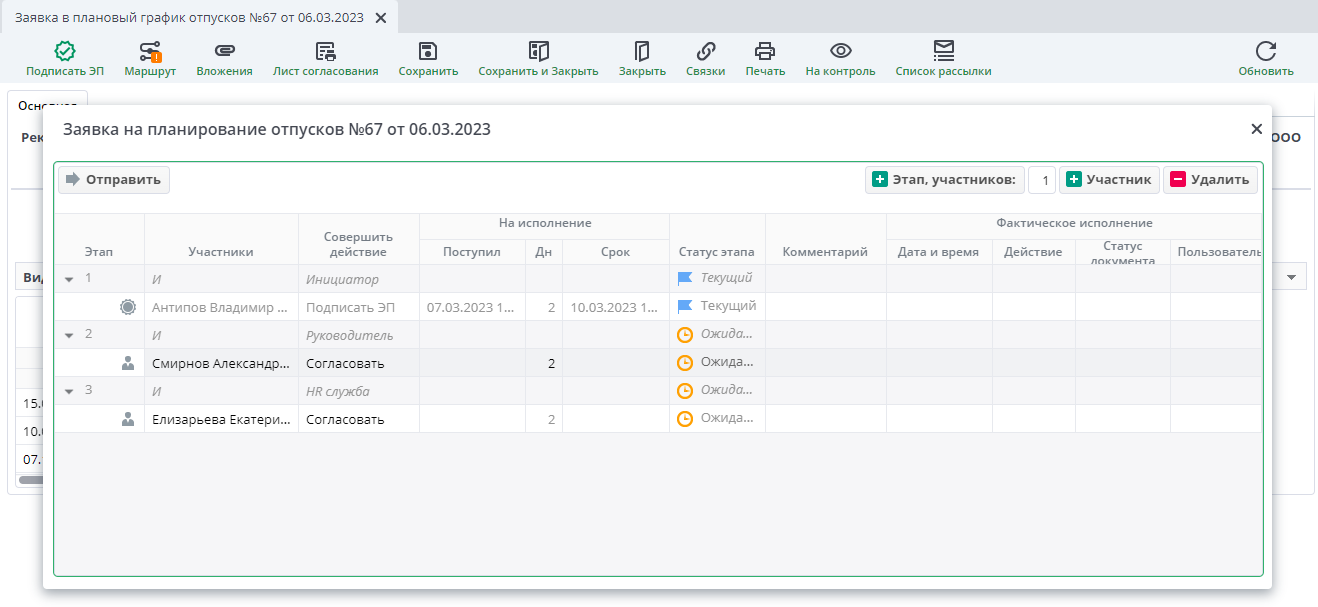The image size is (1318, 607).
Task: Close the Заявка №67 document tab
Action: pos(380,18)
